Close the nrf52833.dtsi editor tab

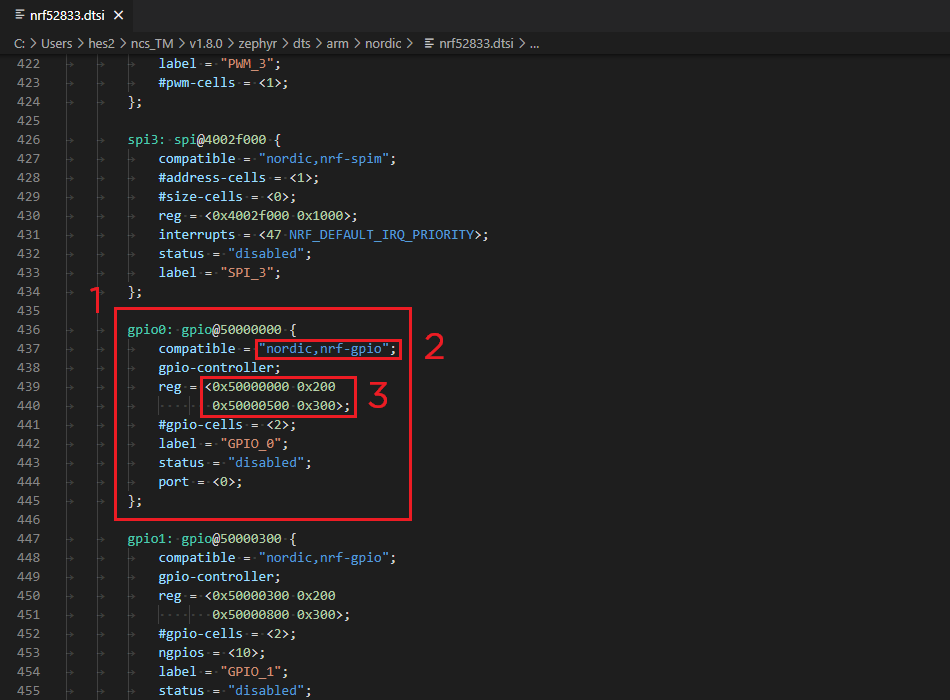pos(119,15)
